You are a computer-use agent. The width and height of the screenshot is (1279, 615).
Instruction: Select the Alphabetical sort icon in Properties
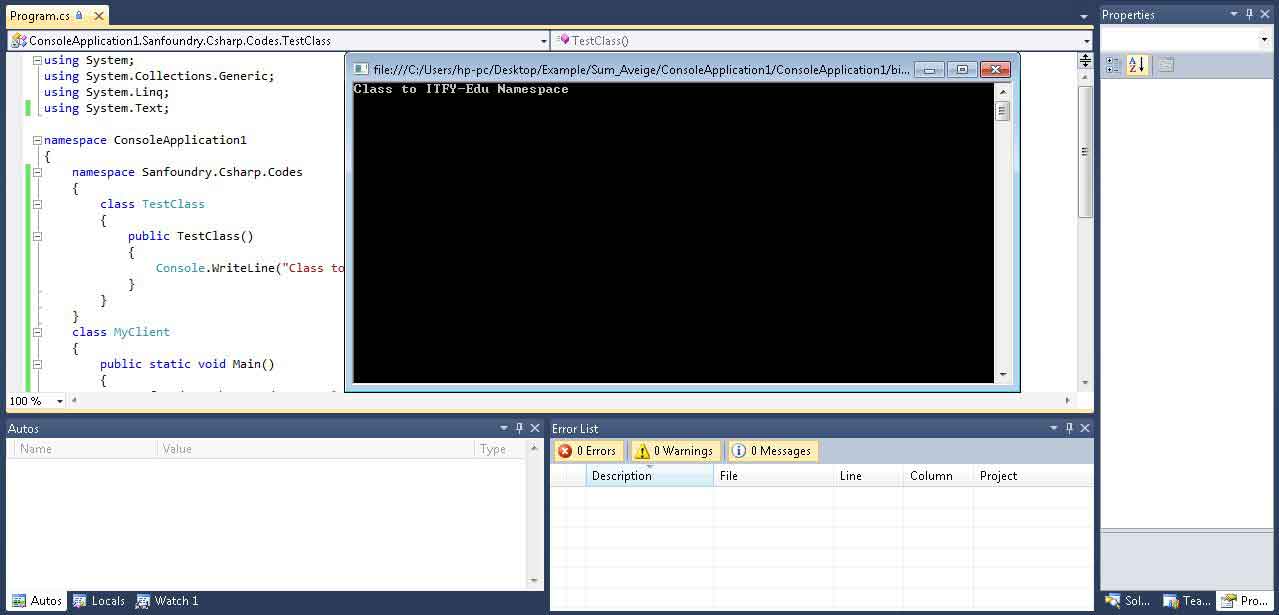tap(1137, 65)
